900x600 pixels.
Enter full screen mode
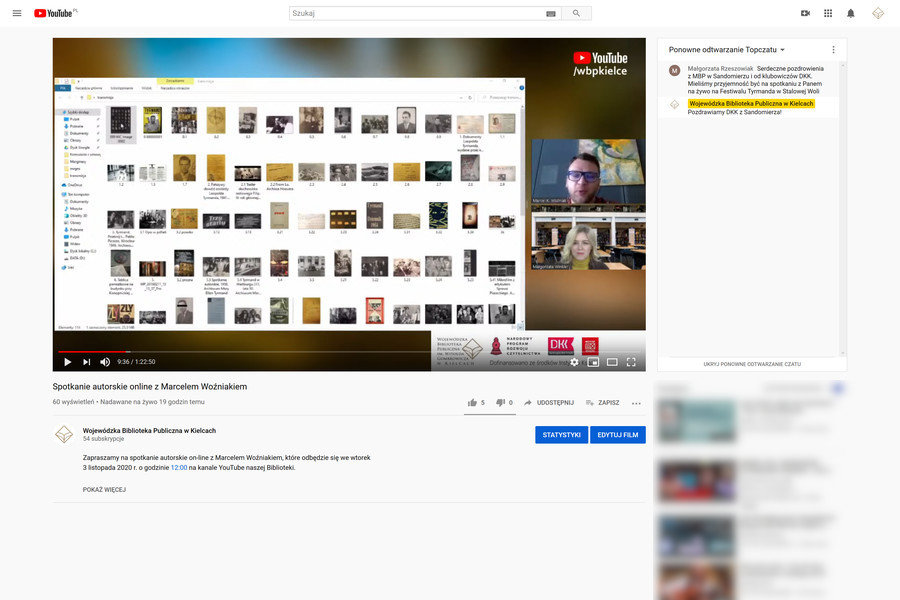coord(631,362)
